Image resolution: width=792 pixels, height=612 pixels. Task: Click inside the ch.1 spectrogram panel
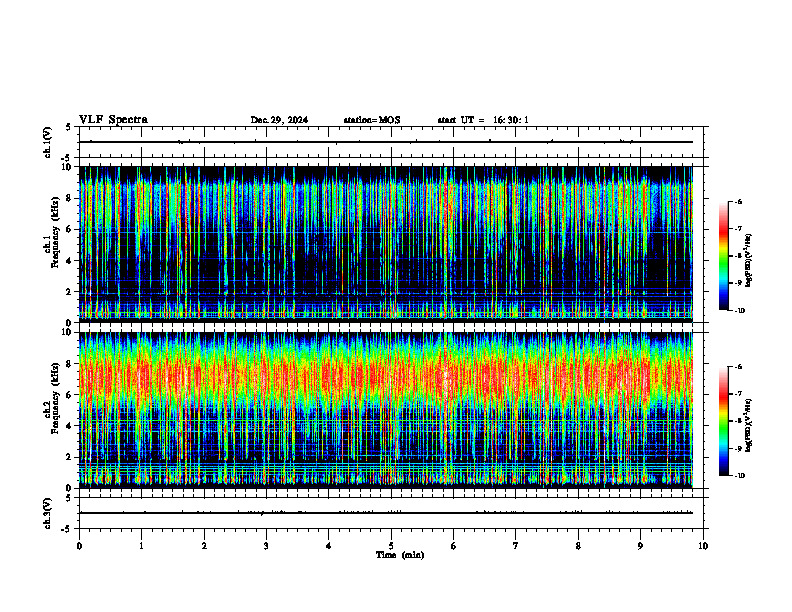pos(386,244)
